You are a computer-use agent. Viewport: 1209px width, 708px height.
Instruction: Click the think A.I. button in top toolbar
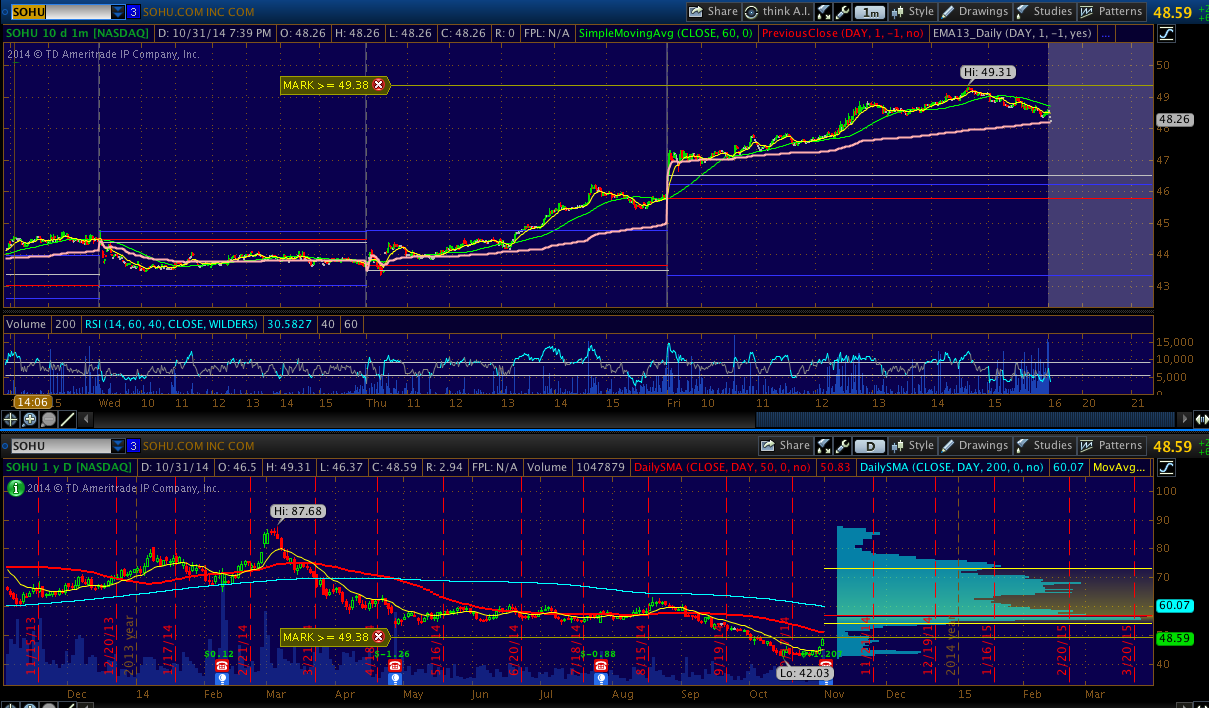click(x=776, y=12)
